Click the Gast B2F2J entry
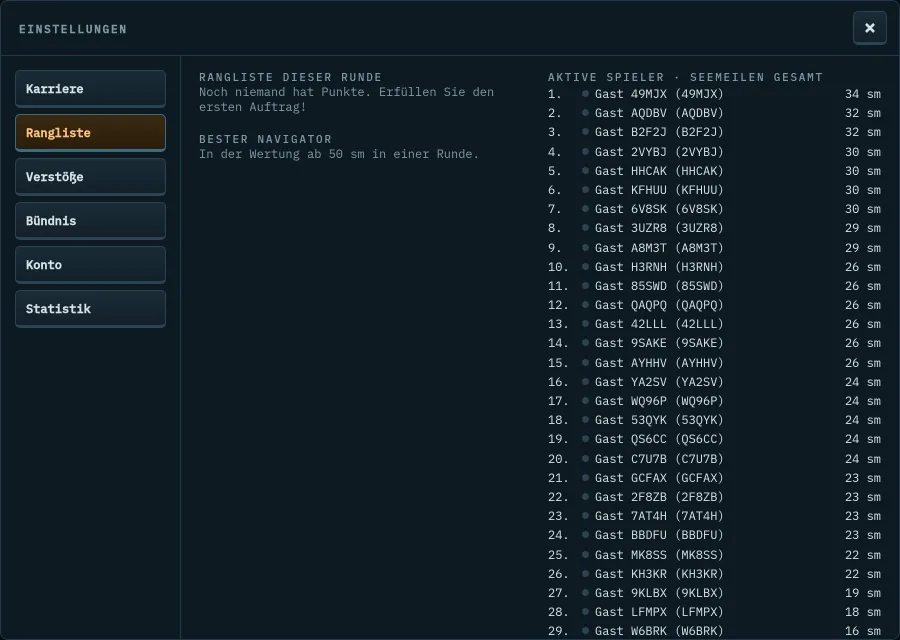The height and width of the screenshot is (640, 900). click(x=714, y=132)
